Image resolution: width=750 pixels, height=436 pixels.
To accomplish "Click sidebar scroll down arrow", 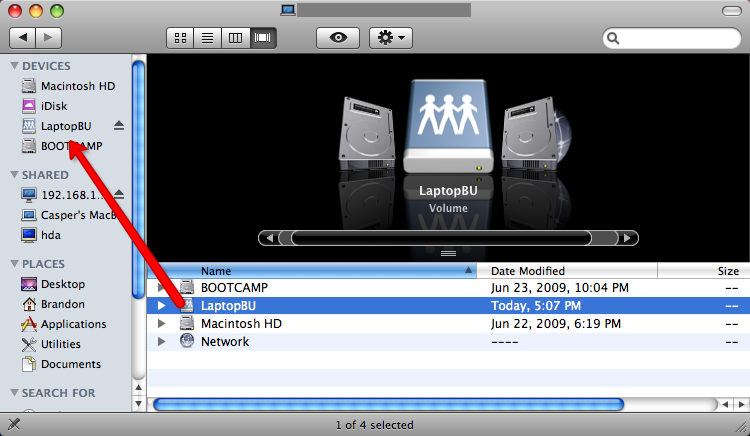I will (x=138, y=403).
